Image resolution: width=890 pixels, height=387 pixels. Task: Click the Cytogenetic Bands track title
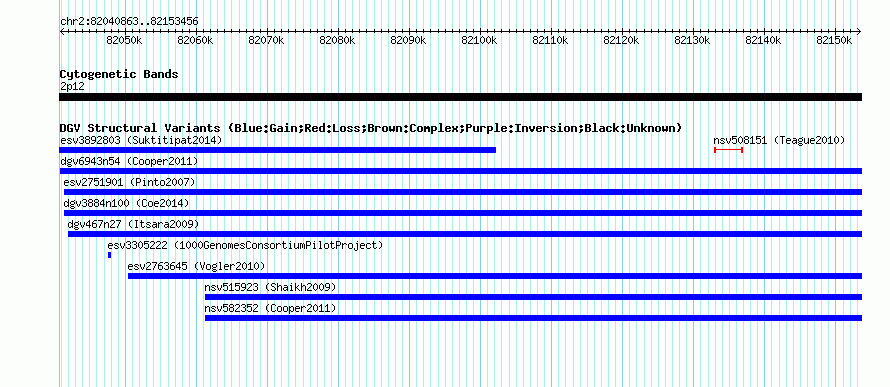119,74
